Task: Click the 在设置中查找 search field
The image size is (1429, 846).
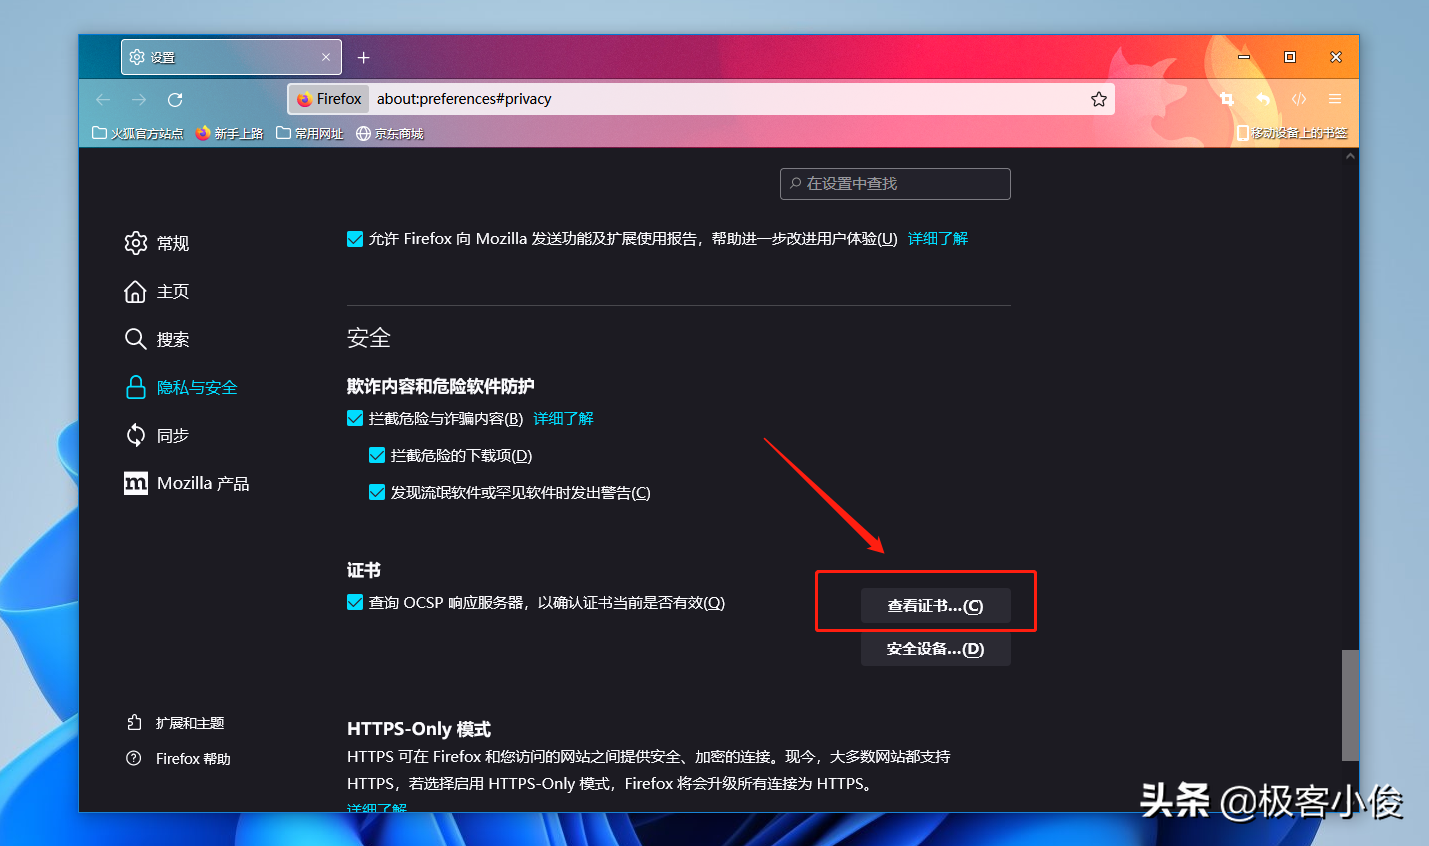Action: [894, 184]
